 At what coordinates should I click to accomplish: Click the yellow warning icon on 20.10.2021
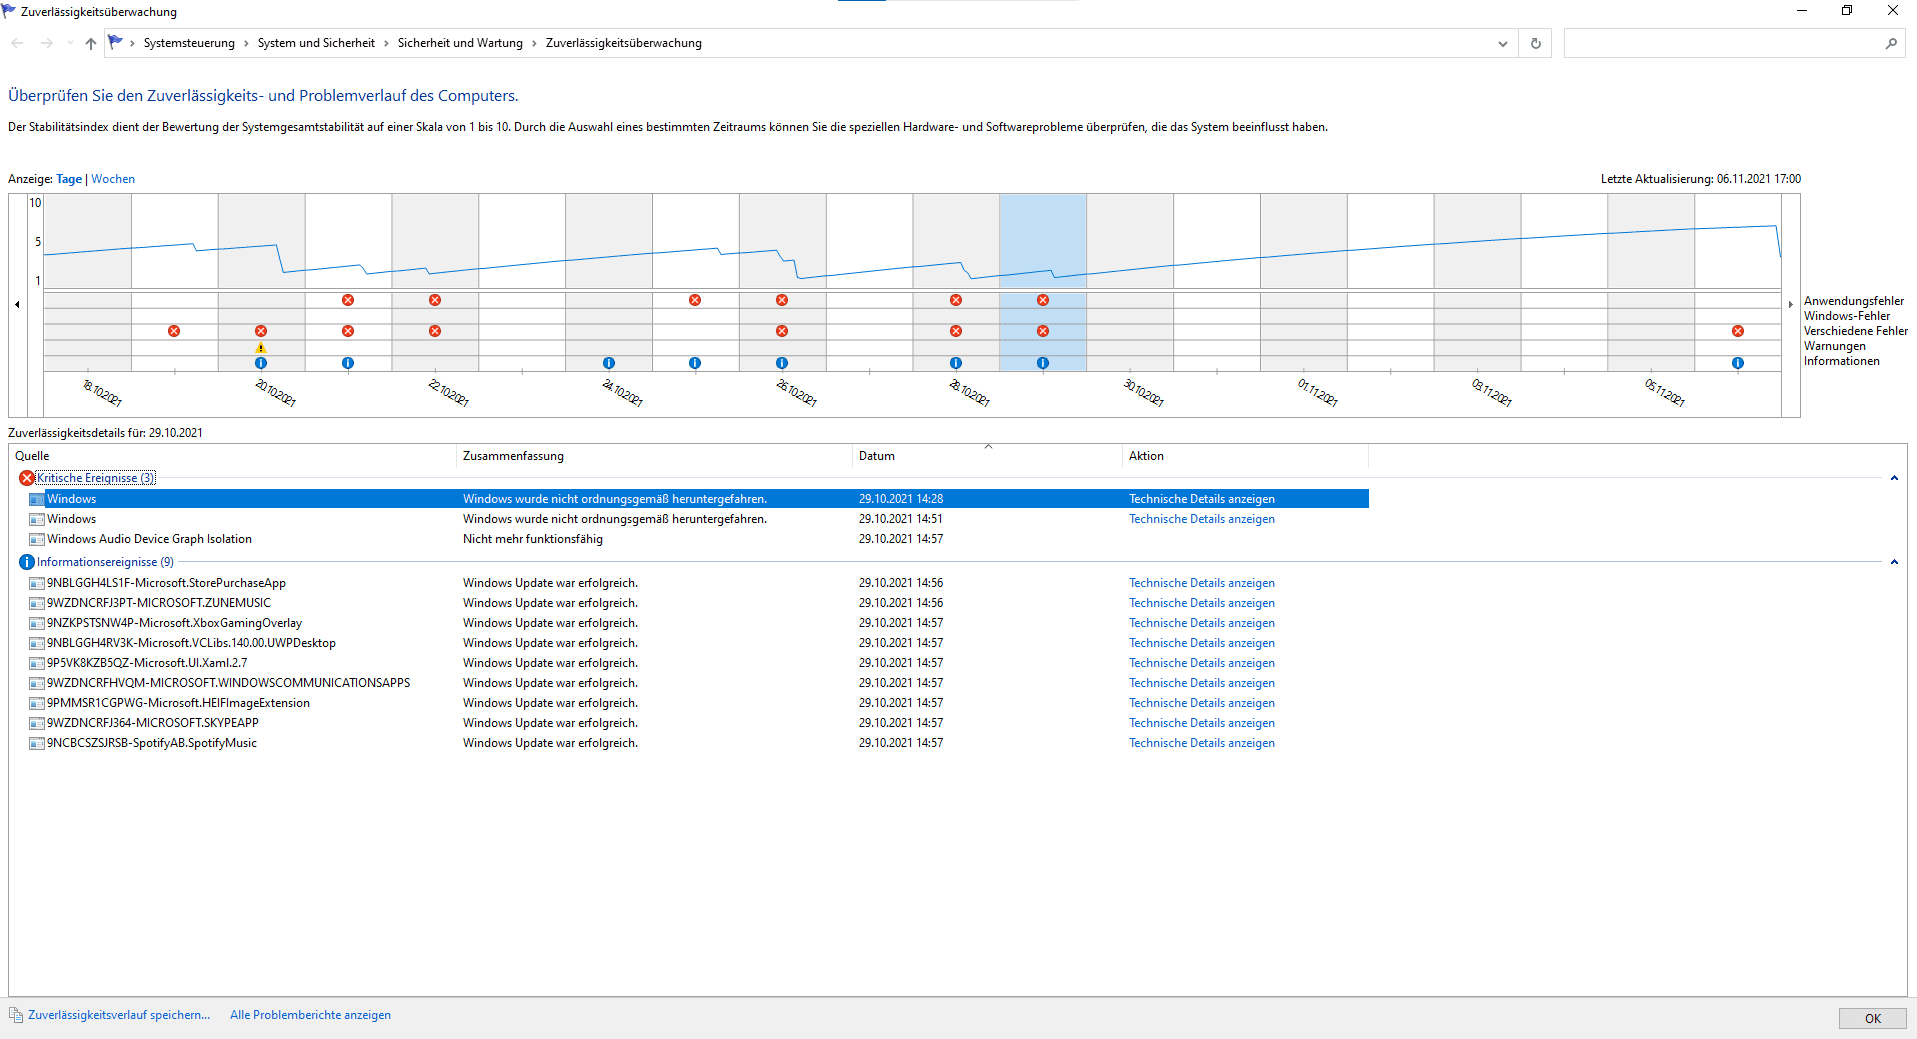pos(261,348)
